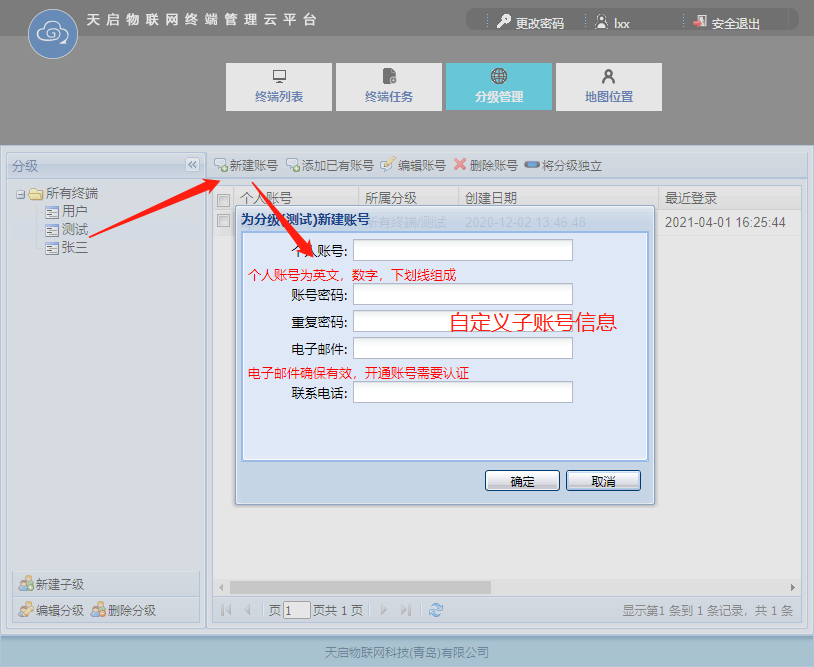Viewport: 814px width, 667px height.
Task: Click the page number field
Action: pos(297,610)
